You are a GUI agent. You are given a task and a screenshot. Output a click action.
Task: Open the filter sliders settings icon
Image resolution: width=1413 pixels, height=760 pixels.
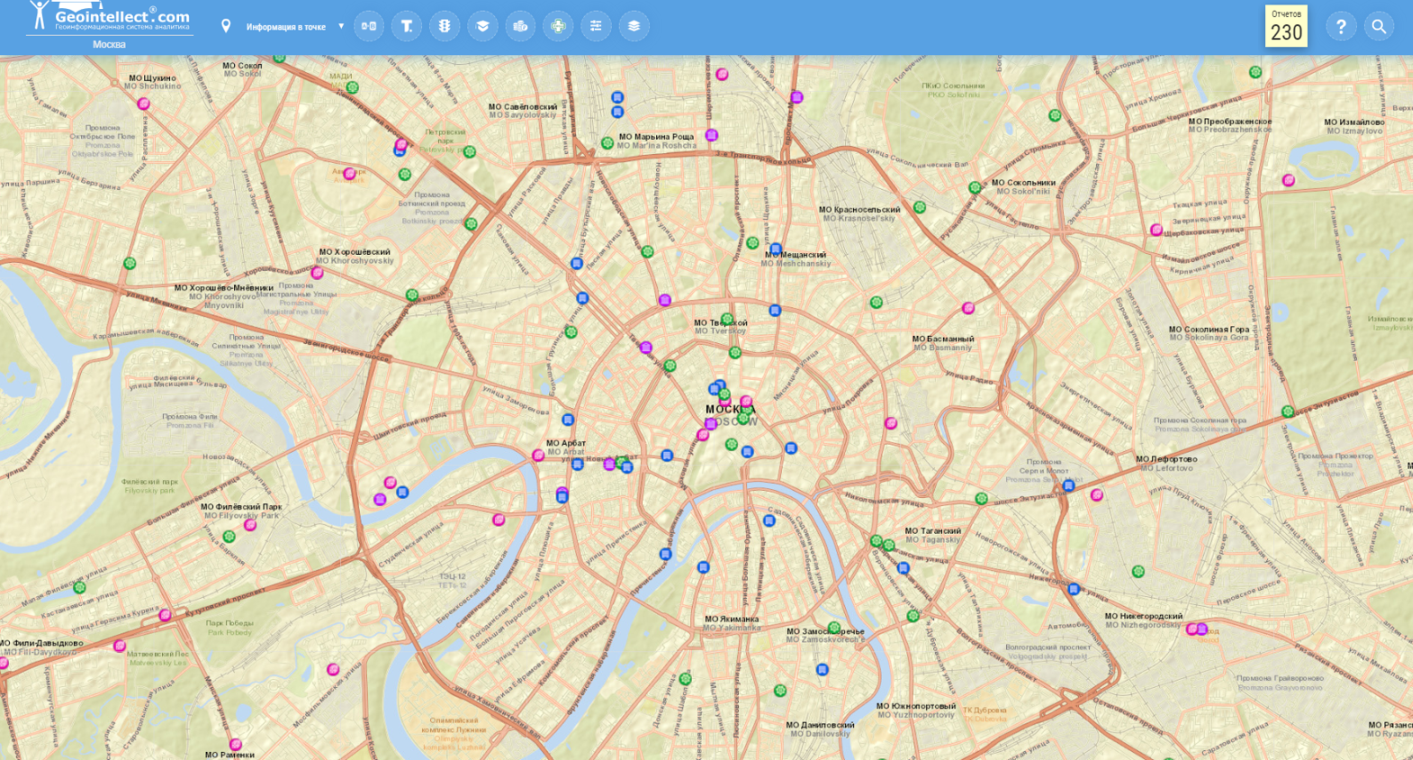596,26
